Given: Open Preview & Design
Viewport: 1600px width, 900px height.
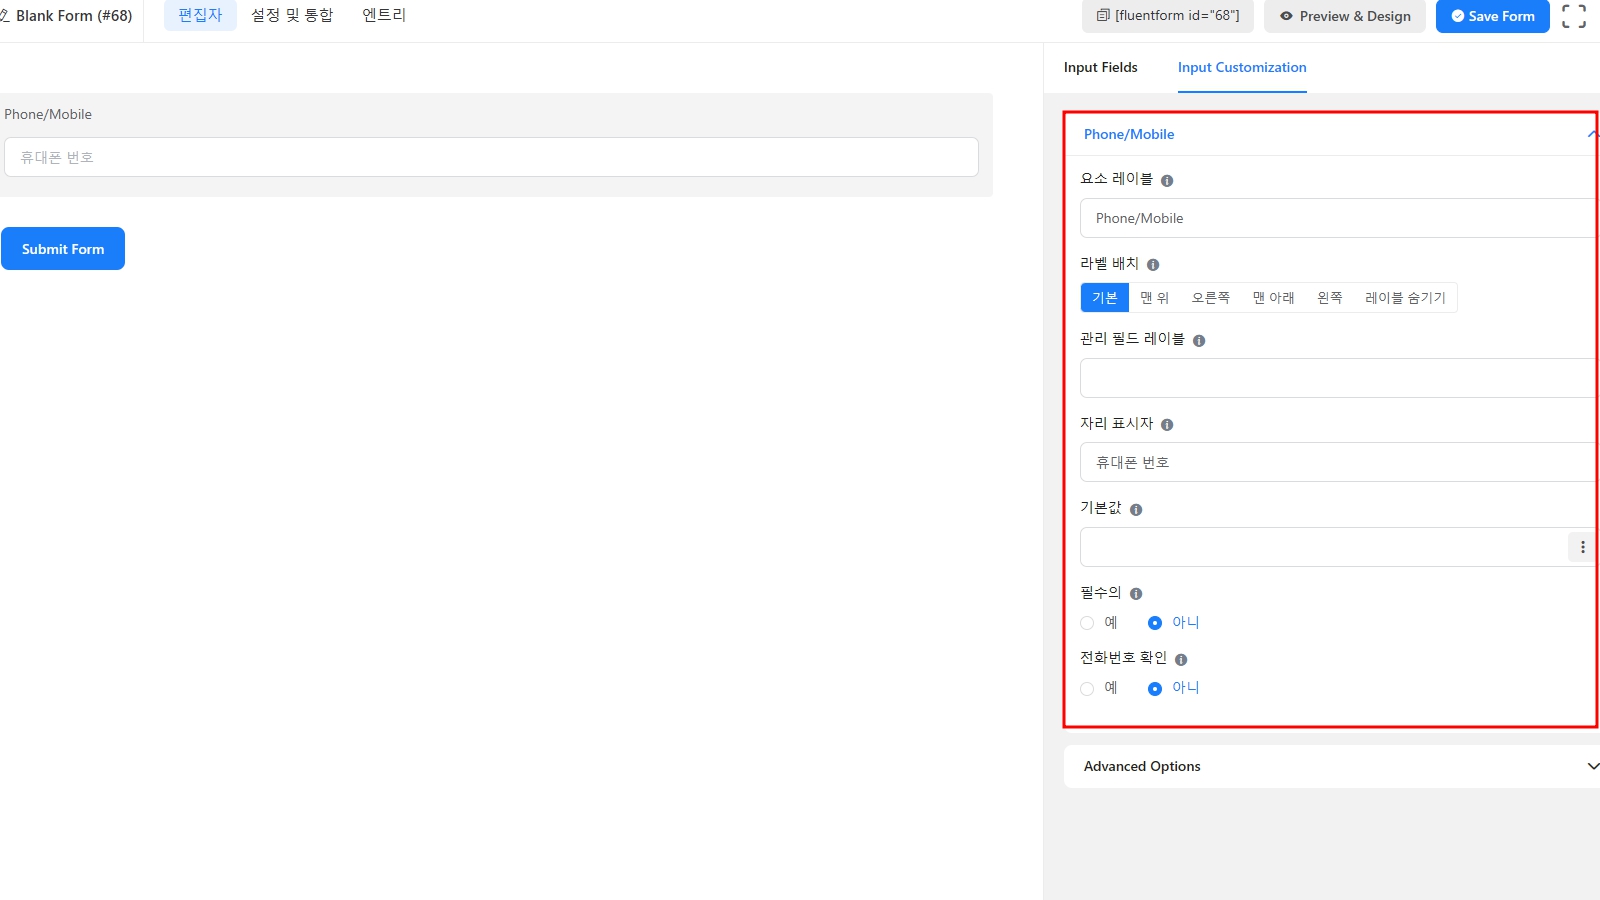Looking at the screenshot, I should point(1345,16).
